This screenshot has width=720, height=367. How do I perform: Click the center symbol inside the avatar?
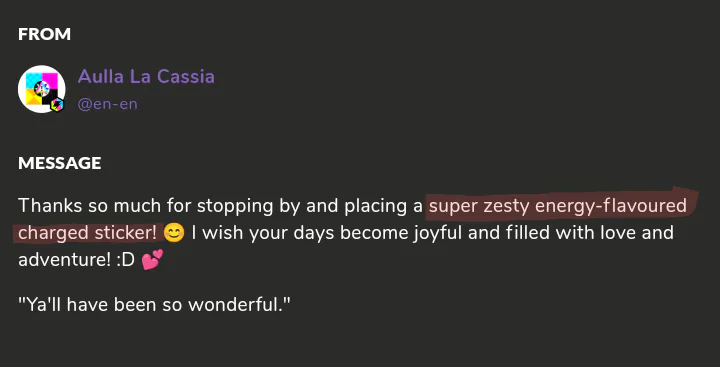pyautogui.click(x=42, y=89)
